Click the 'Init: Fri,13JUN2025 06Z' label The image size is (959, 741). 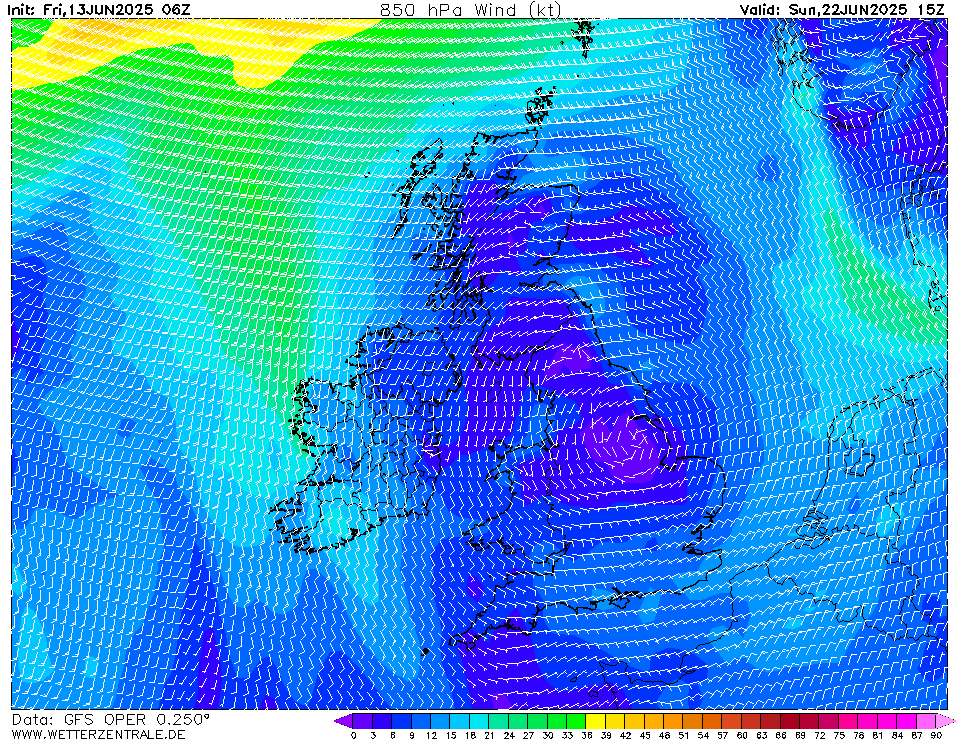(x=98, y=9)
